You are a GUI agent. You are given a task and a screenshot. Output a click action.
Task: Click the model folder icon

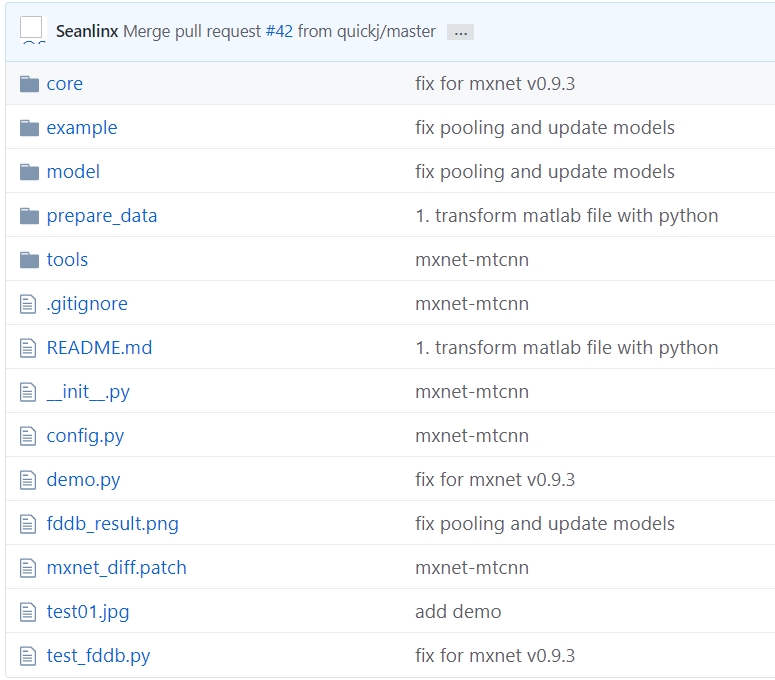click(x=29, y=172)
